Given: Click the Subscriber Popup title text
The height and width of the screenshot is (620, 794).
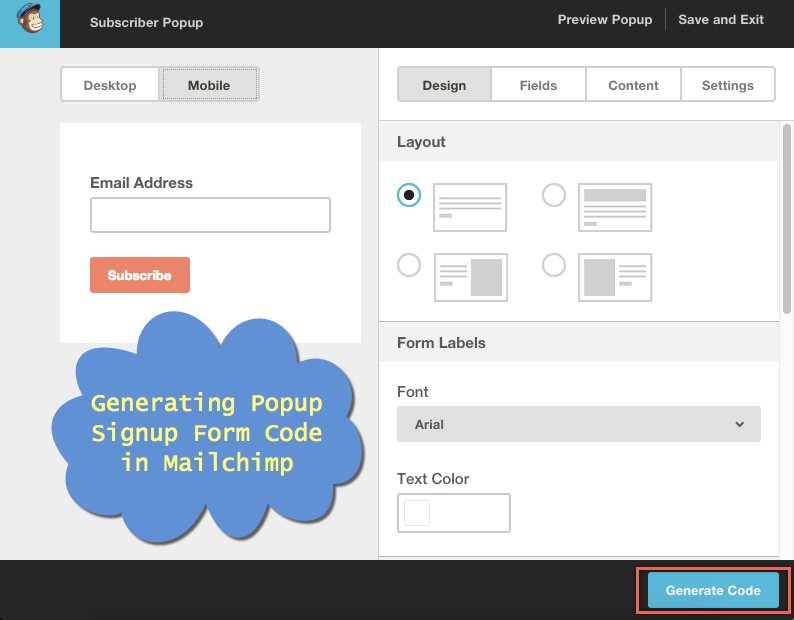Looking at the screenshot, I should 146,23.
